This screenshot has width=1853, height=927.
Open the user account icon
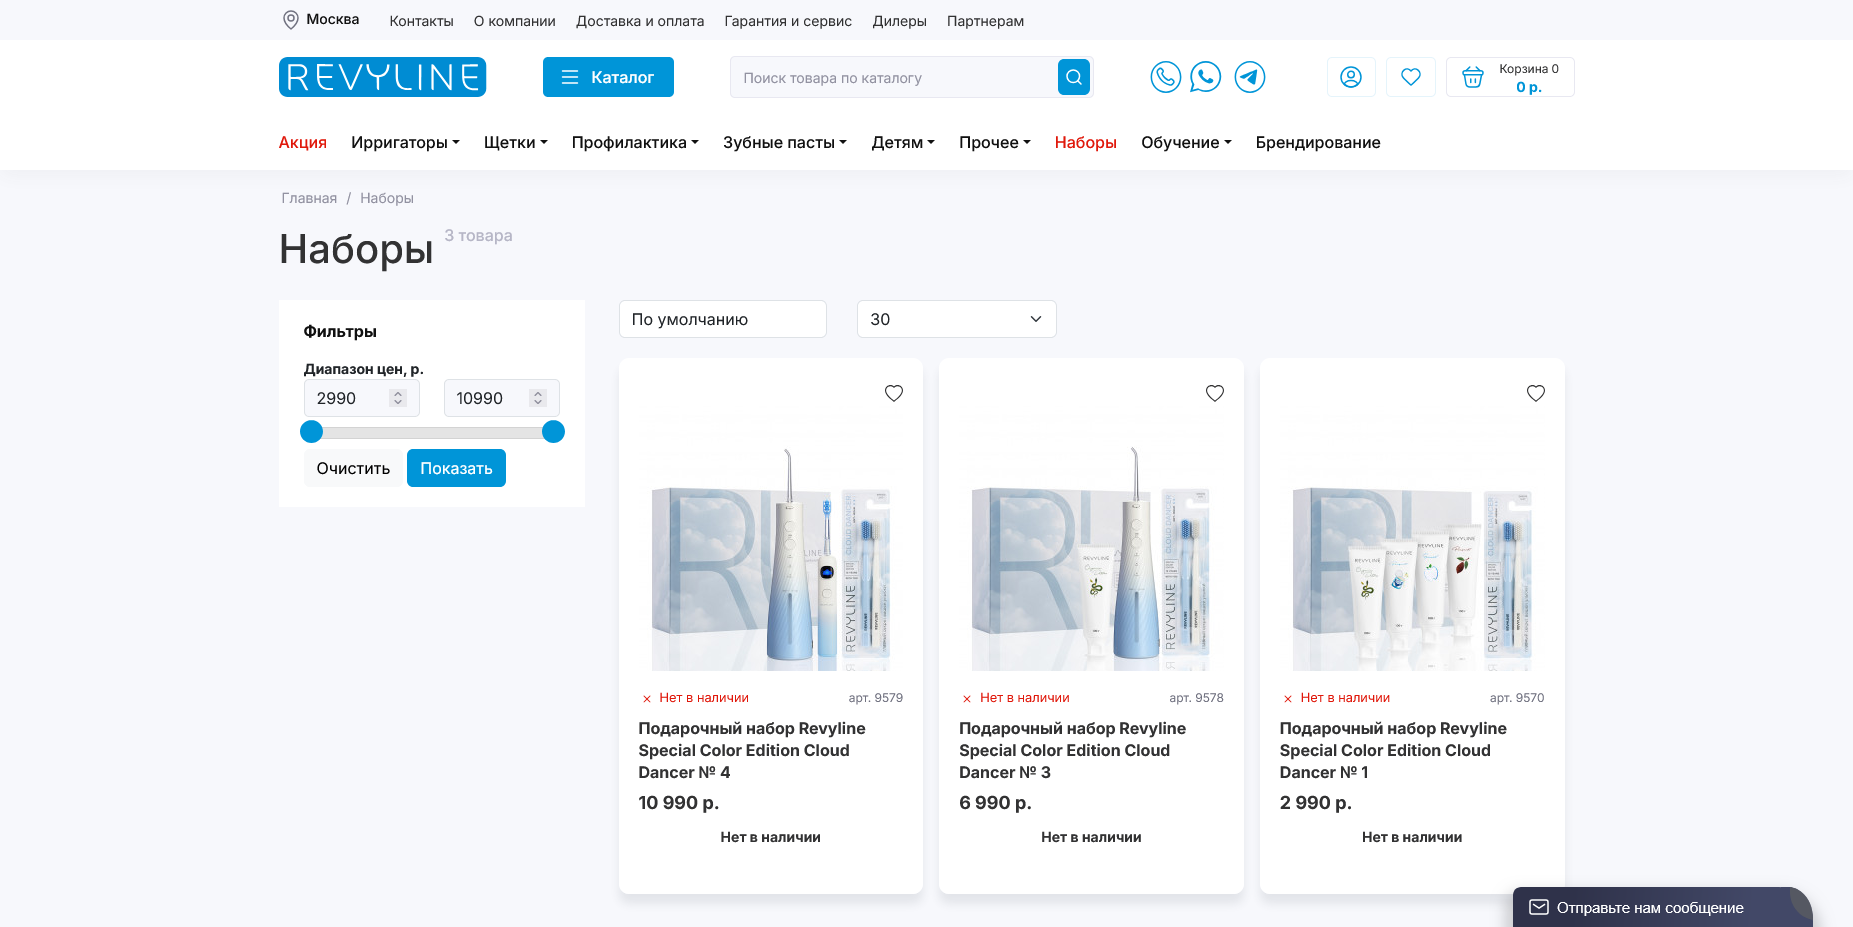pyautogui.click(x=1351, y=77)
